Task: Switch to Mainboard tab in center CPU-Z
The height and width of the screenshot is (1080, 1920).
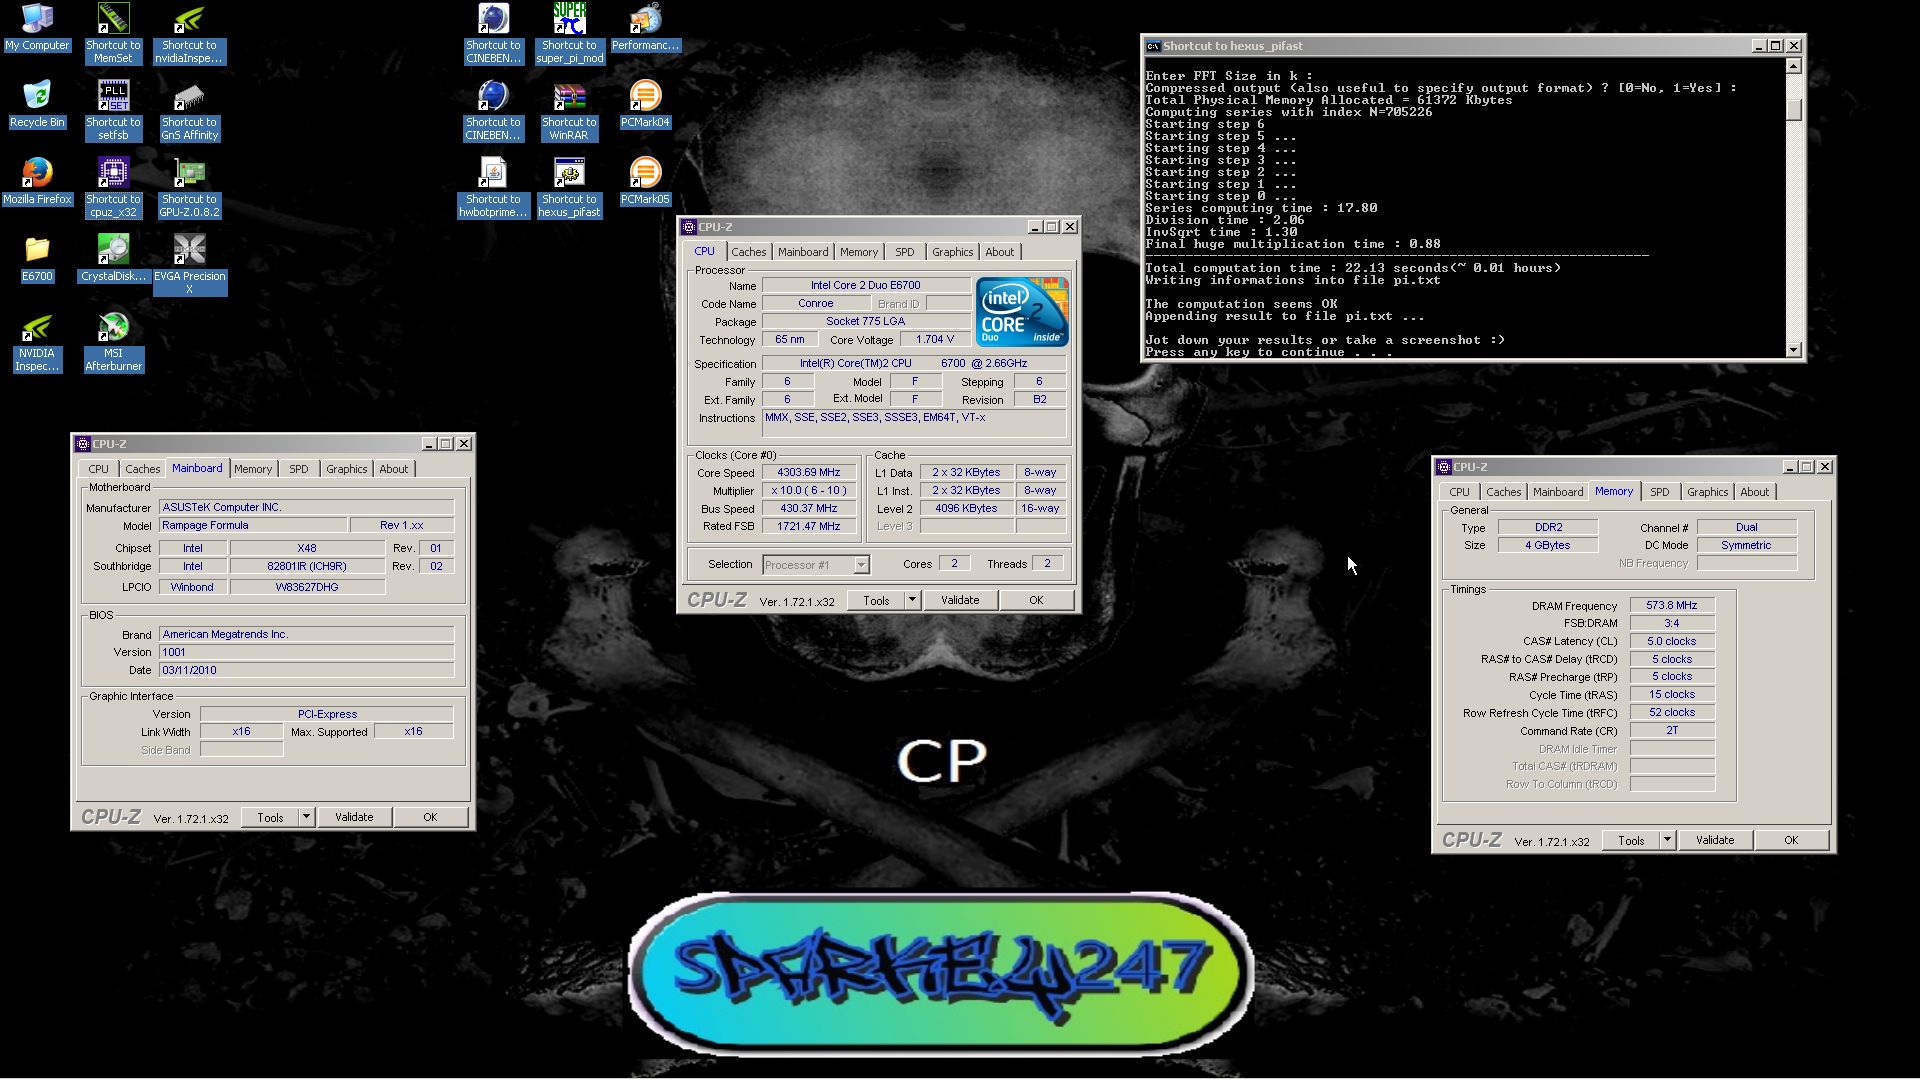Action: click(x=803, y=252)
